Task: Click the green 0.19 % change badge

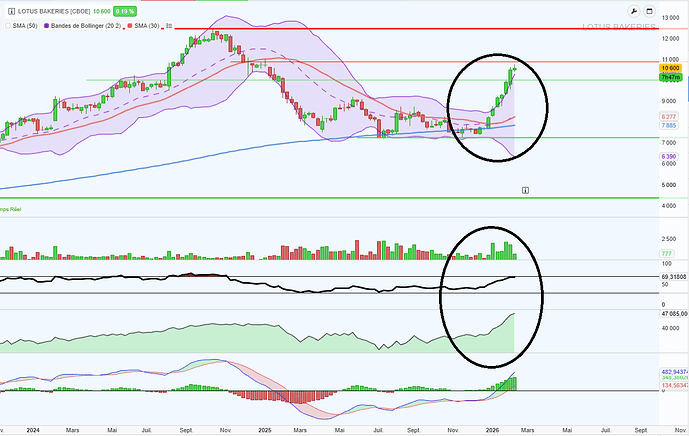Action: [x=125, y=11]
